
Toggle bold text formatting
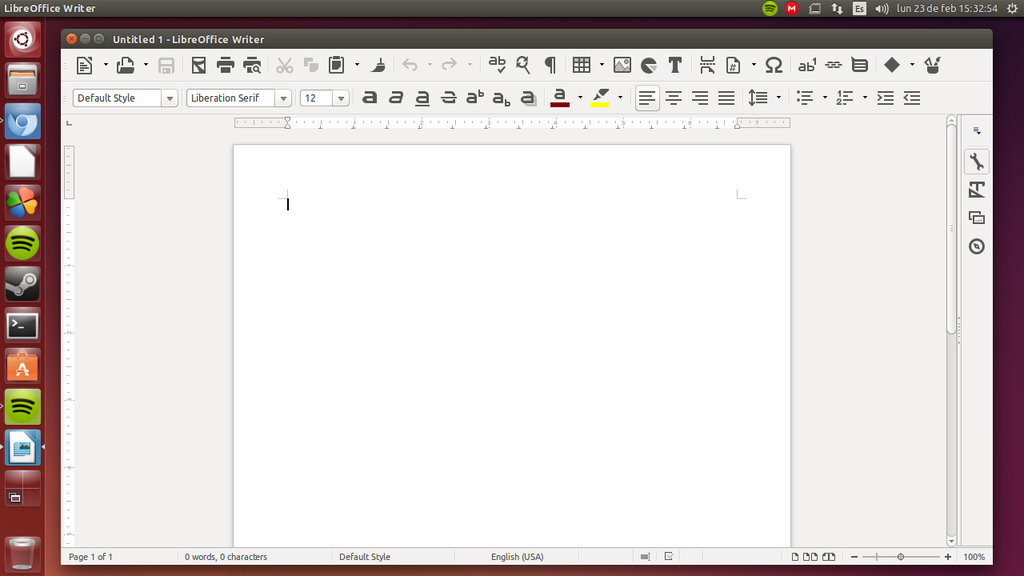point(369,98)
